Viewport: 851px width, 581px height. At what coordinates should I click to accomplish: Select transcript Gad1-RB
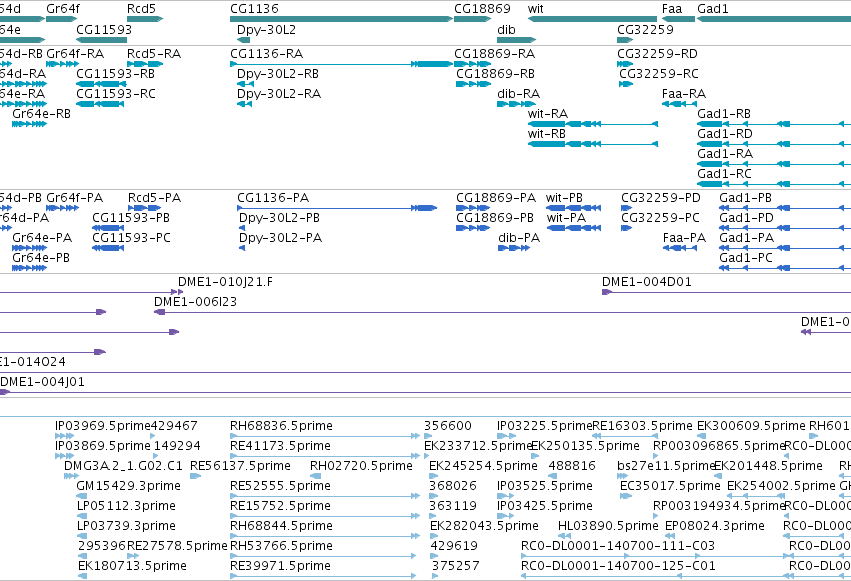point(774,124)
